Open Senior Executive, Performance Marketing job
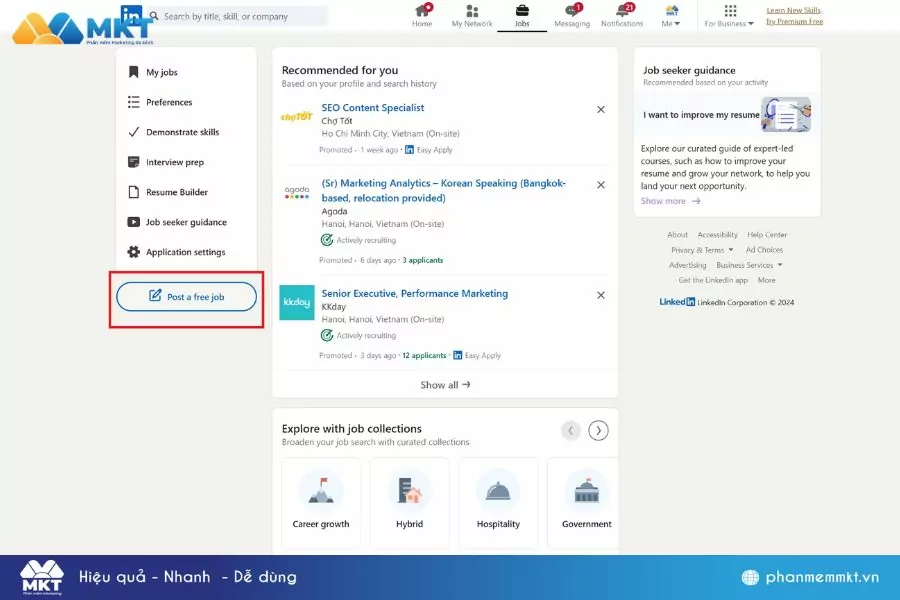This screenshot has height=600, width=900. click(x=414, y=293)
